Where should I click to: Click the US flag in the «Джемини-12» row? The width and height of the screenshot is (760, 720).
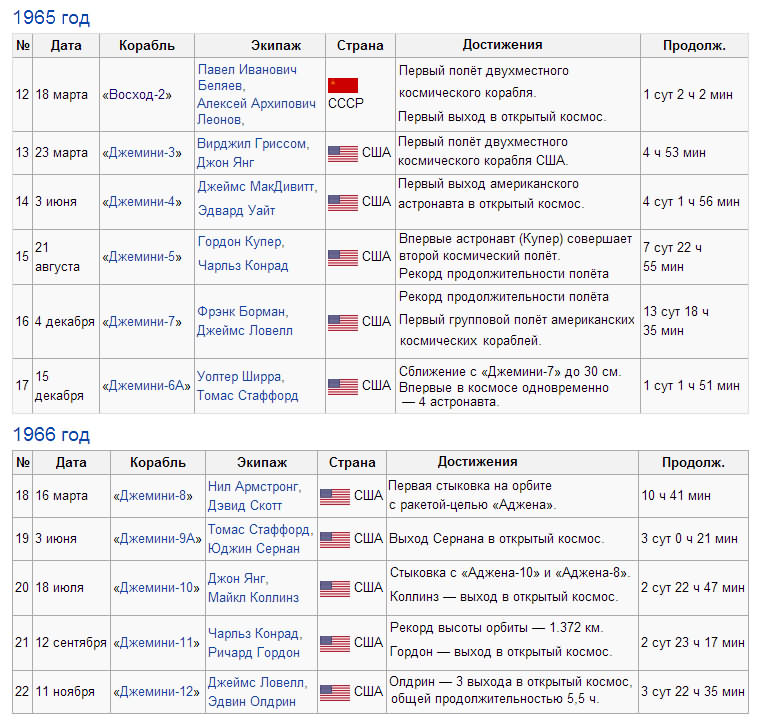(335, 692)
